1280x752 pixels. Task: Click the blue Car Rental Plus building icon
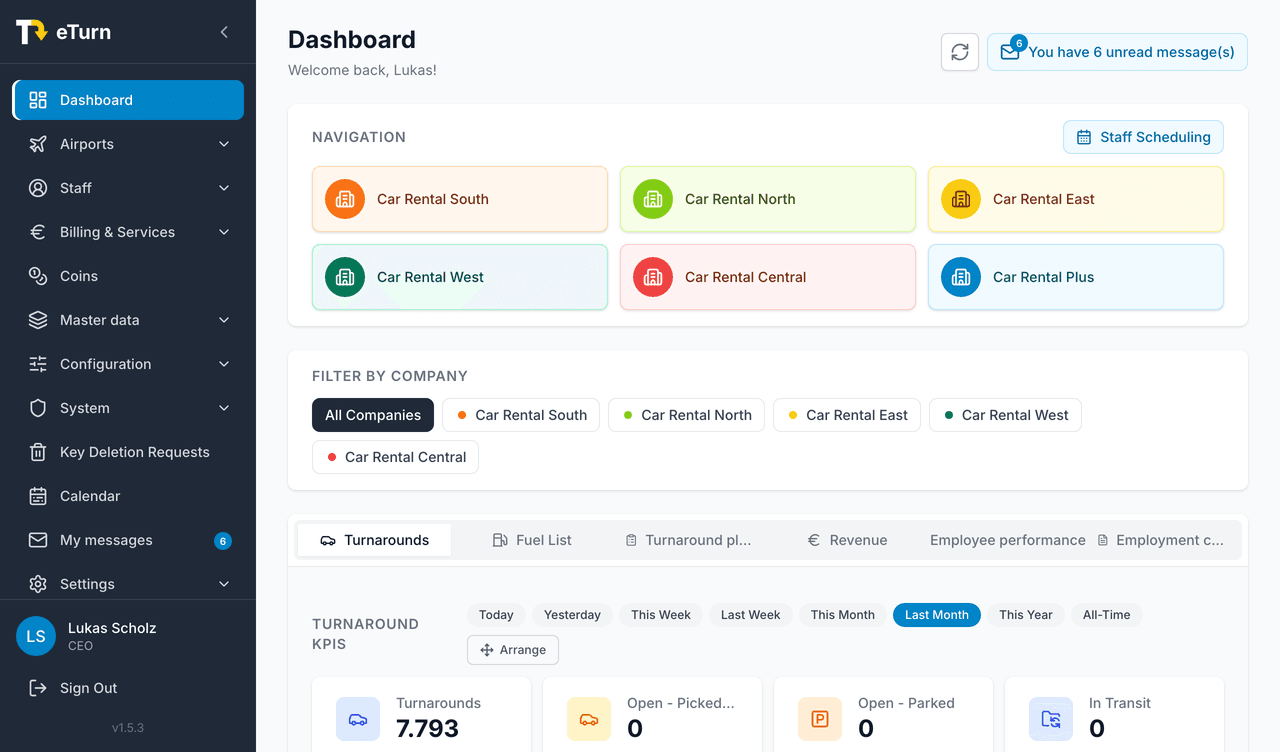click(961, 277)
